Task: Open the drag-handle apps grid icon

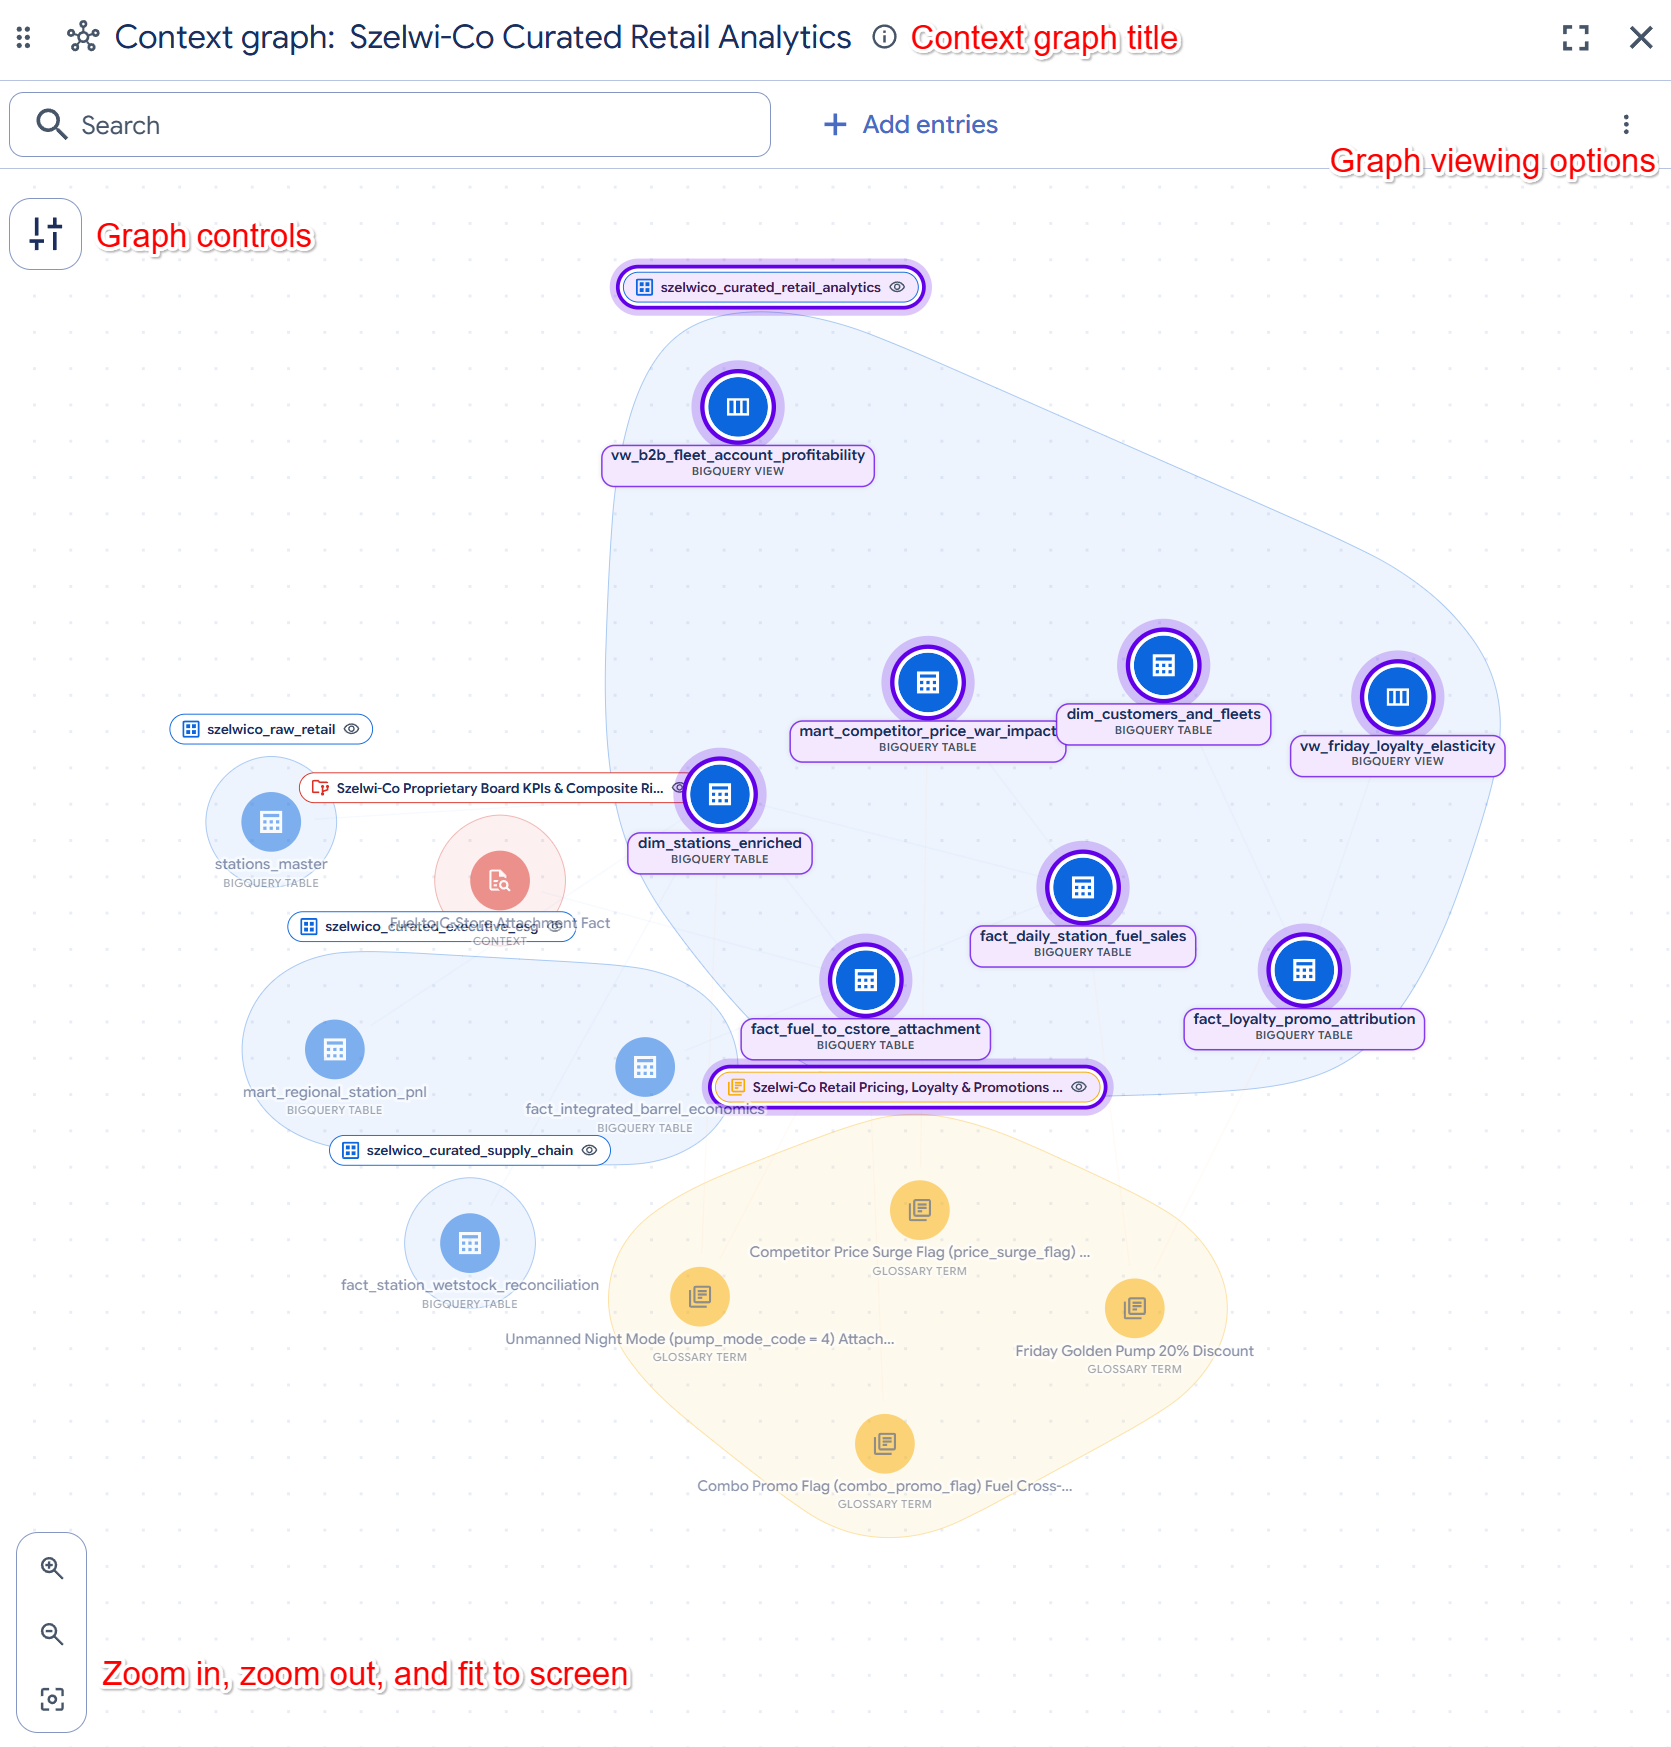Action: pos(24,38)
